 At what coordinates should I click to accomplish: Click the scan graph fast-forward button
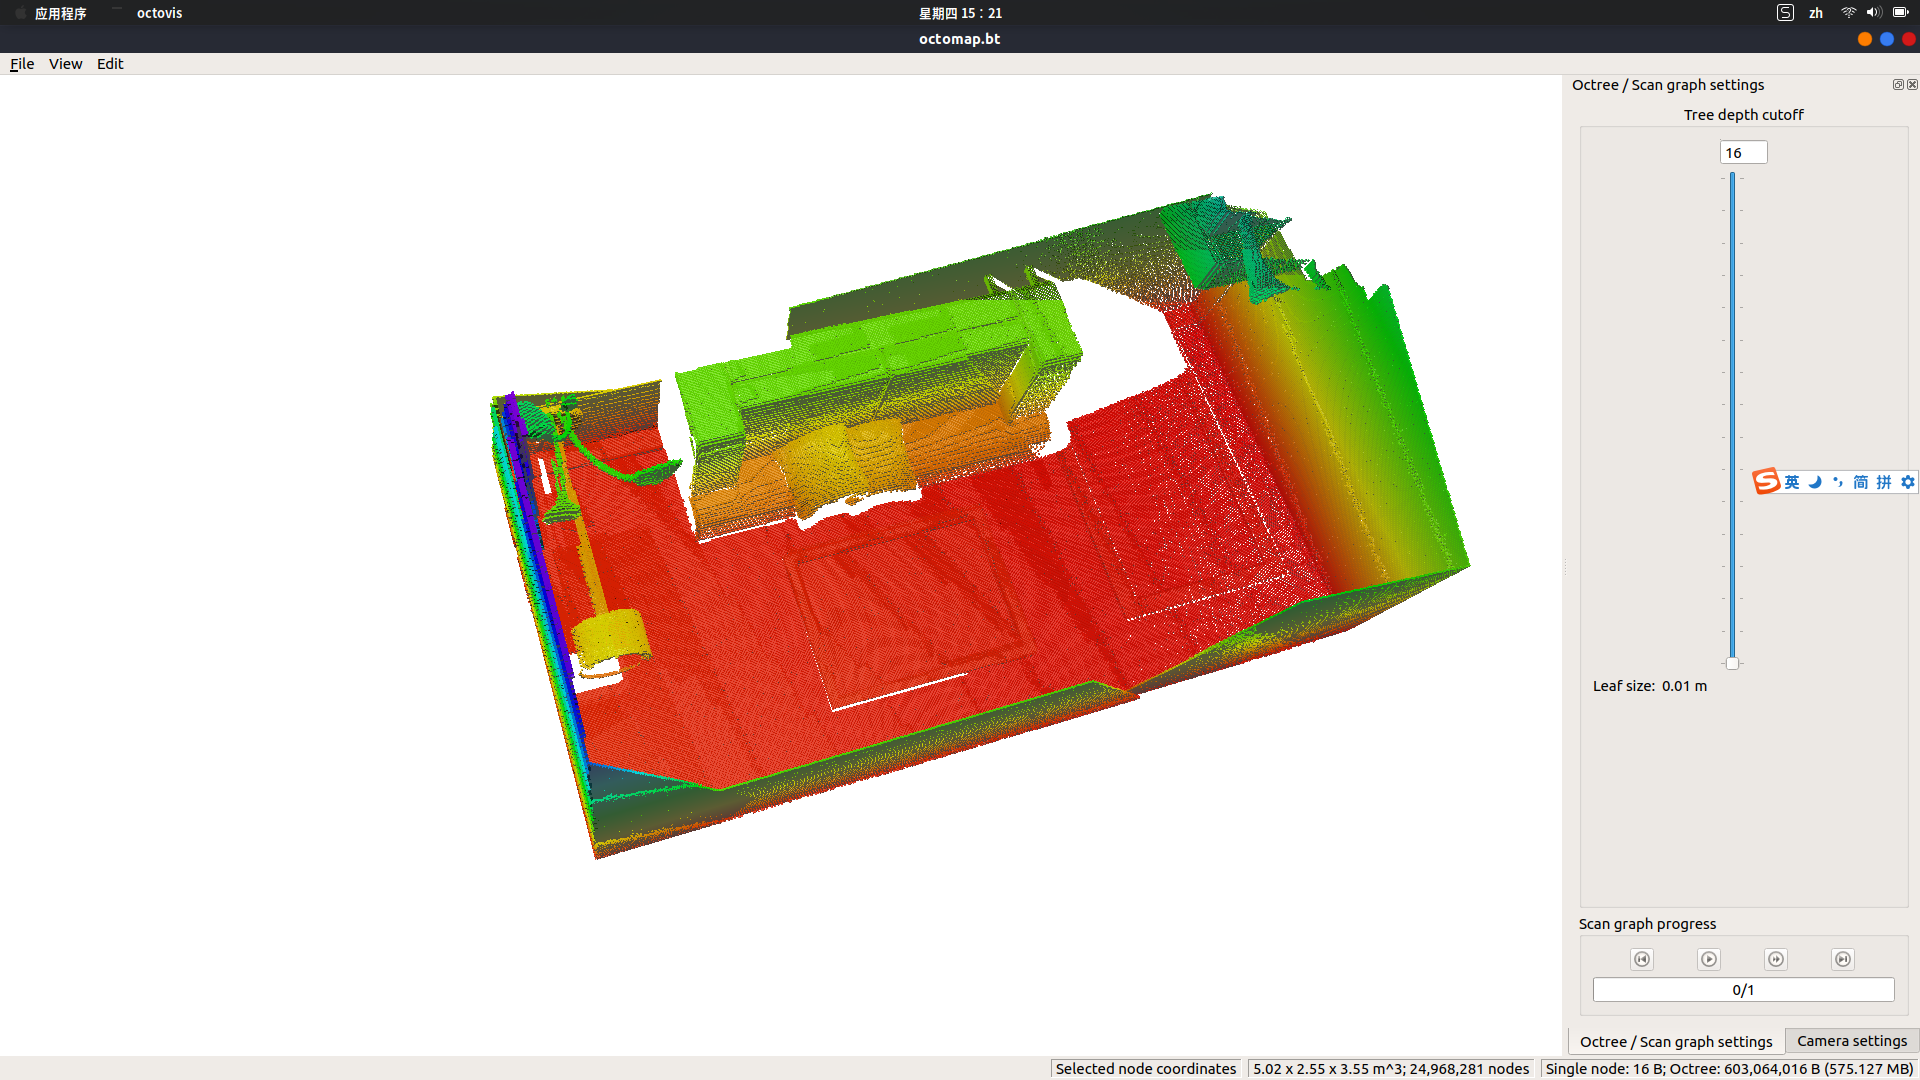(x=1776, y=959)
